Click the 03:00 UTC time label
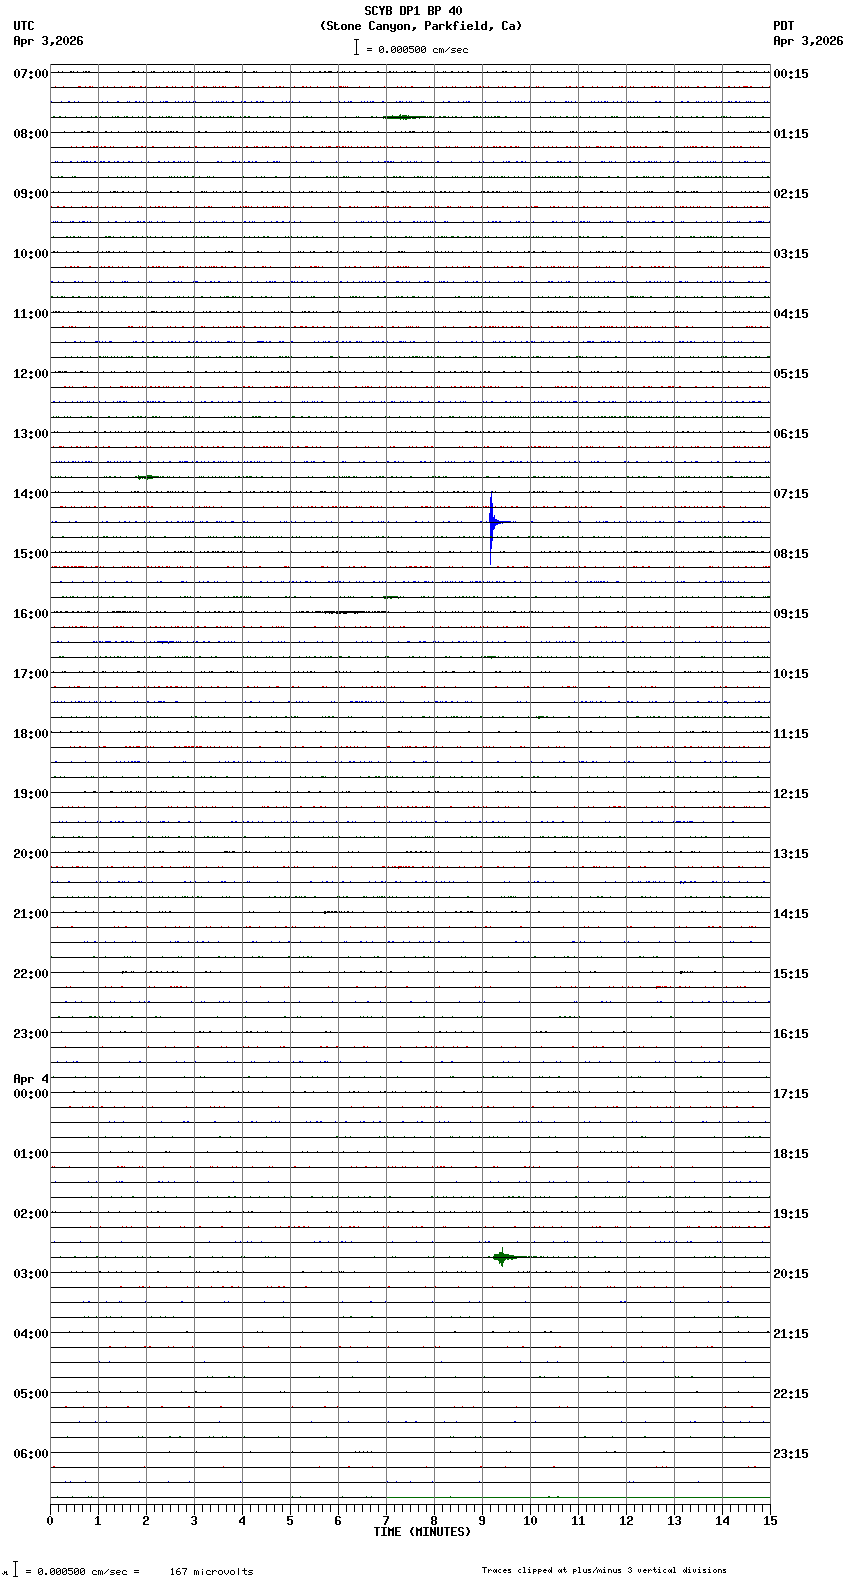The width and height of the screenshot is (850, 1584). pyautogui.click(x=31, y=1274)
